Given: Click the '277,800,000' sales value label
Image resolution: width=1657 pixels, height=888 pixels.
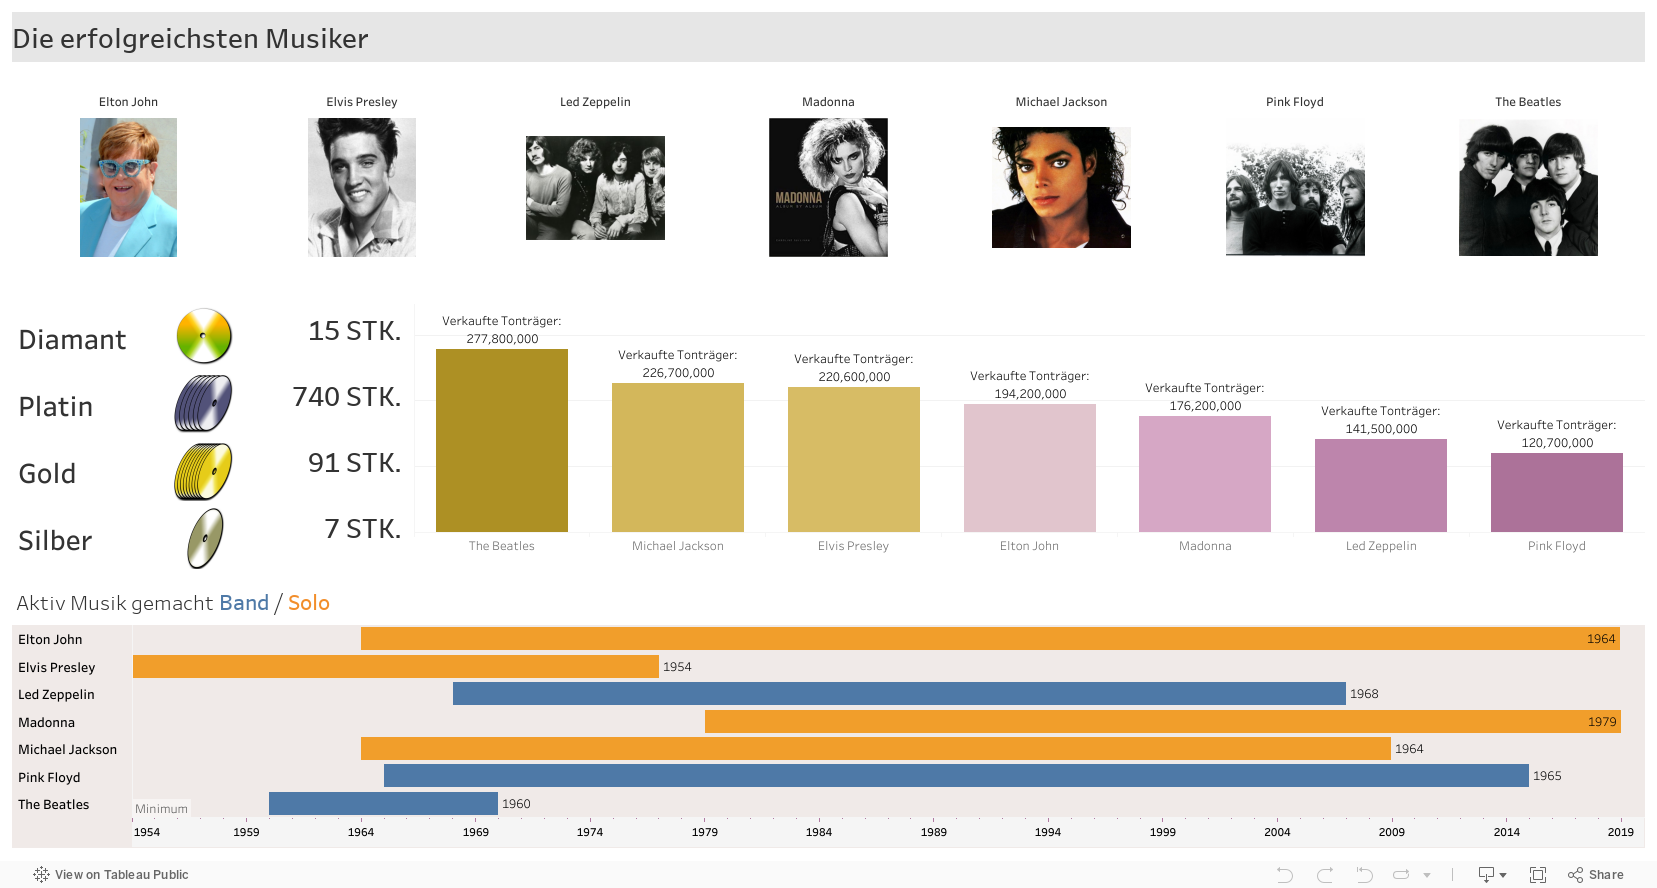Looking at the screenshot, I should 502,339.
